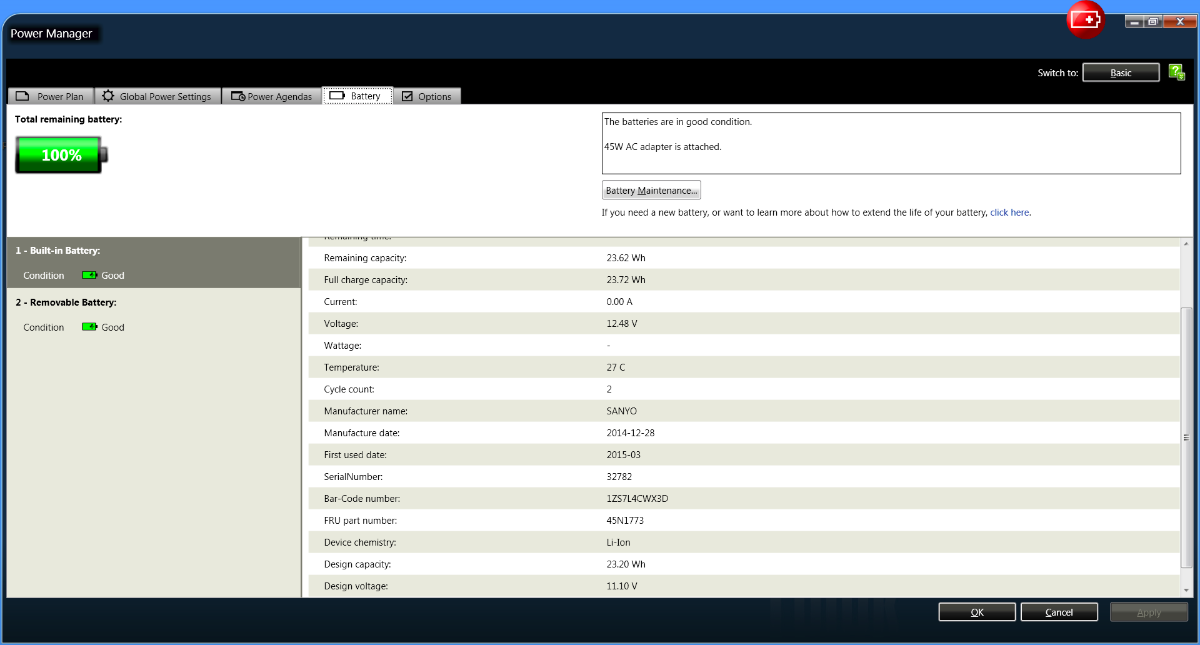Click the Built-in Battery green condition icon
The width and height of the screenshot is (1200, 645).
(x=90, y=275)
